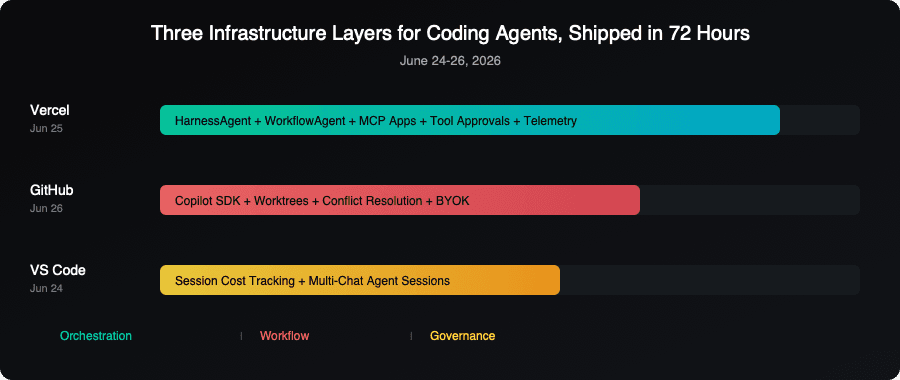
Task: Click the 'Workflow' legend label
Action: point(284,336)
